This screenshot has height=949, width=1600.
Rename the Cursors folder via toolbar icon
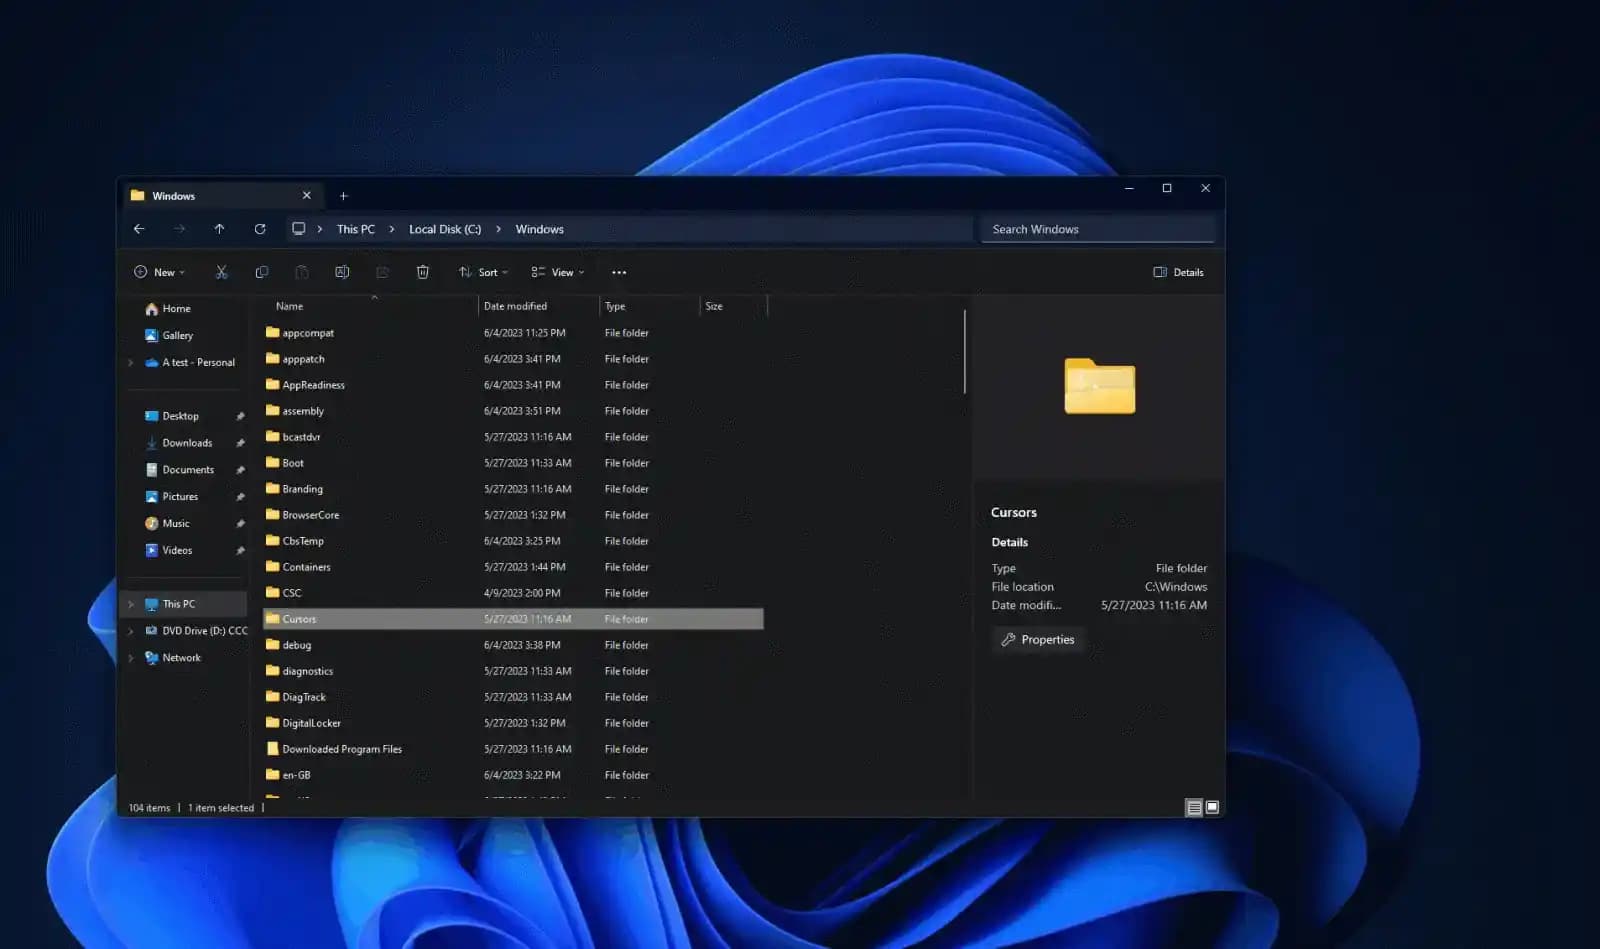343,272
